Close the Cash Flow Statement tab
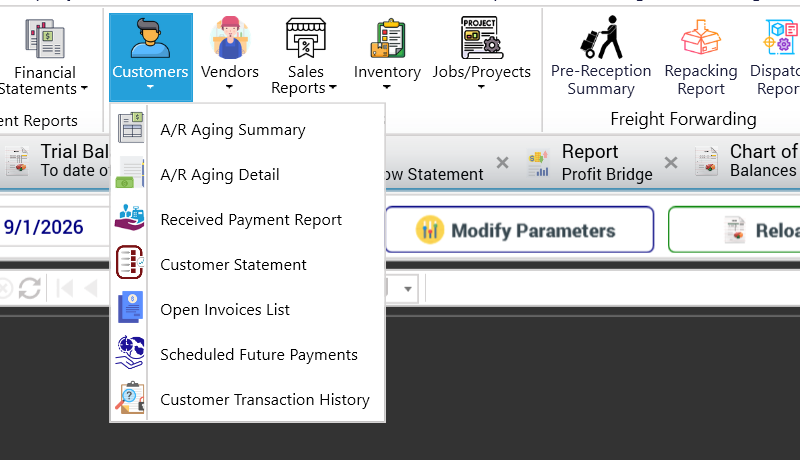This screenshot has height=460, width=800. tap(503, 163)
